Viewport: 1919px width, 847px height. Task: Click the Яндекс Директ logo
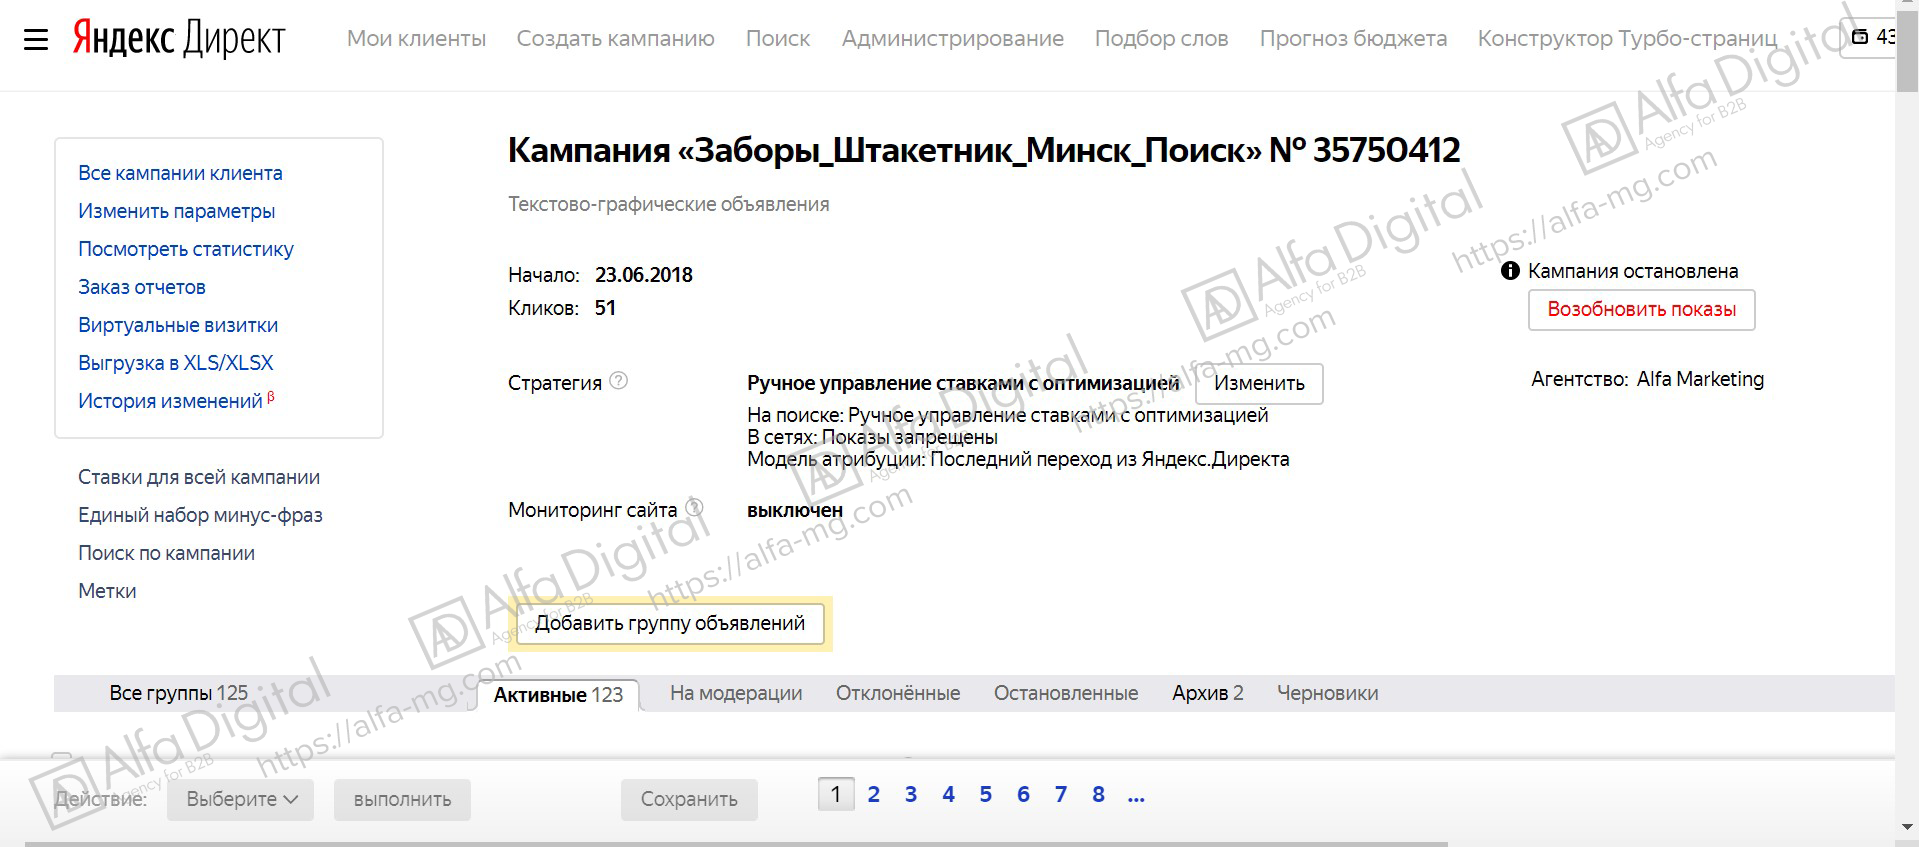[179, 39]
